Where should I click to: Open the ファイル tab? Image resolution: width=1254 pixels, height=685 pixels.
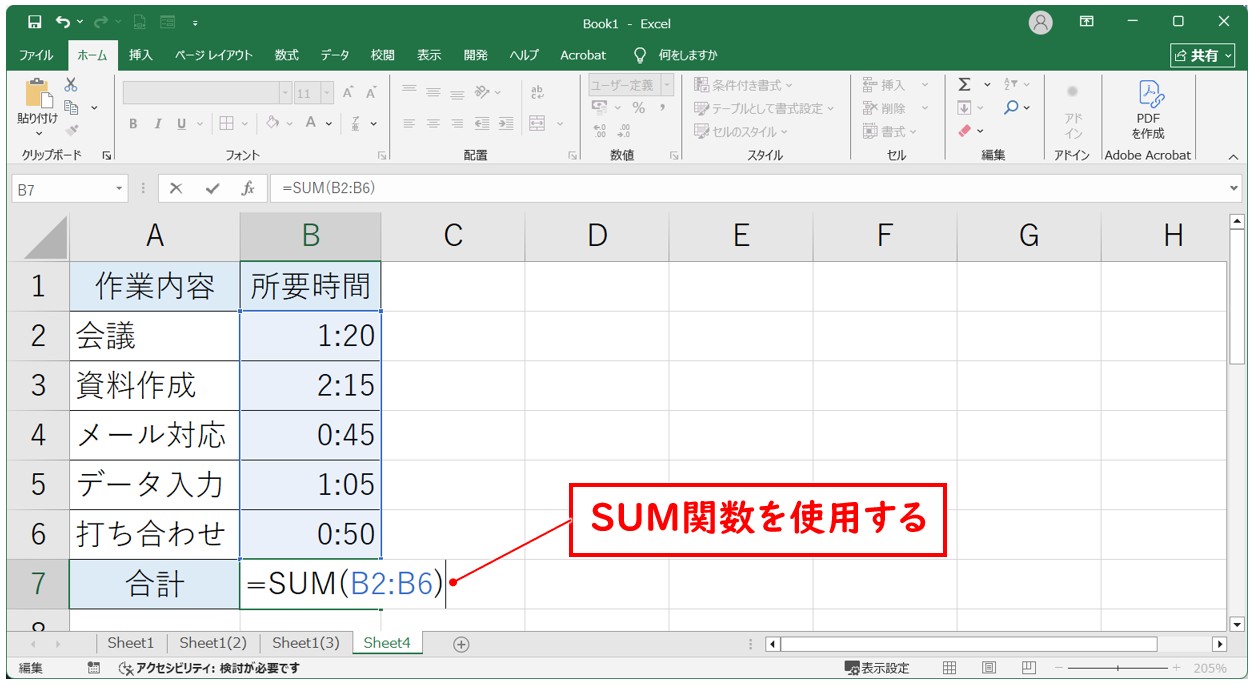37,55
